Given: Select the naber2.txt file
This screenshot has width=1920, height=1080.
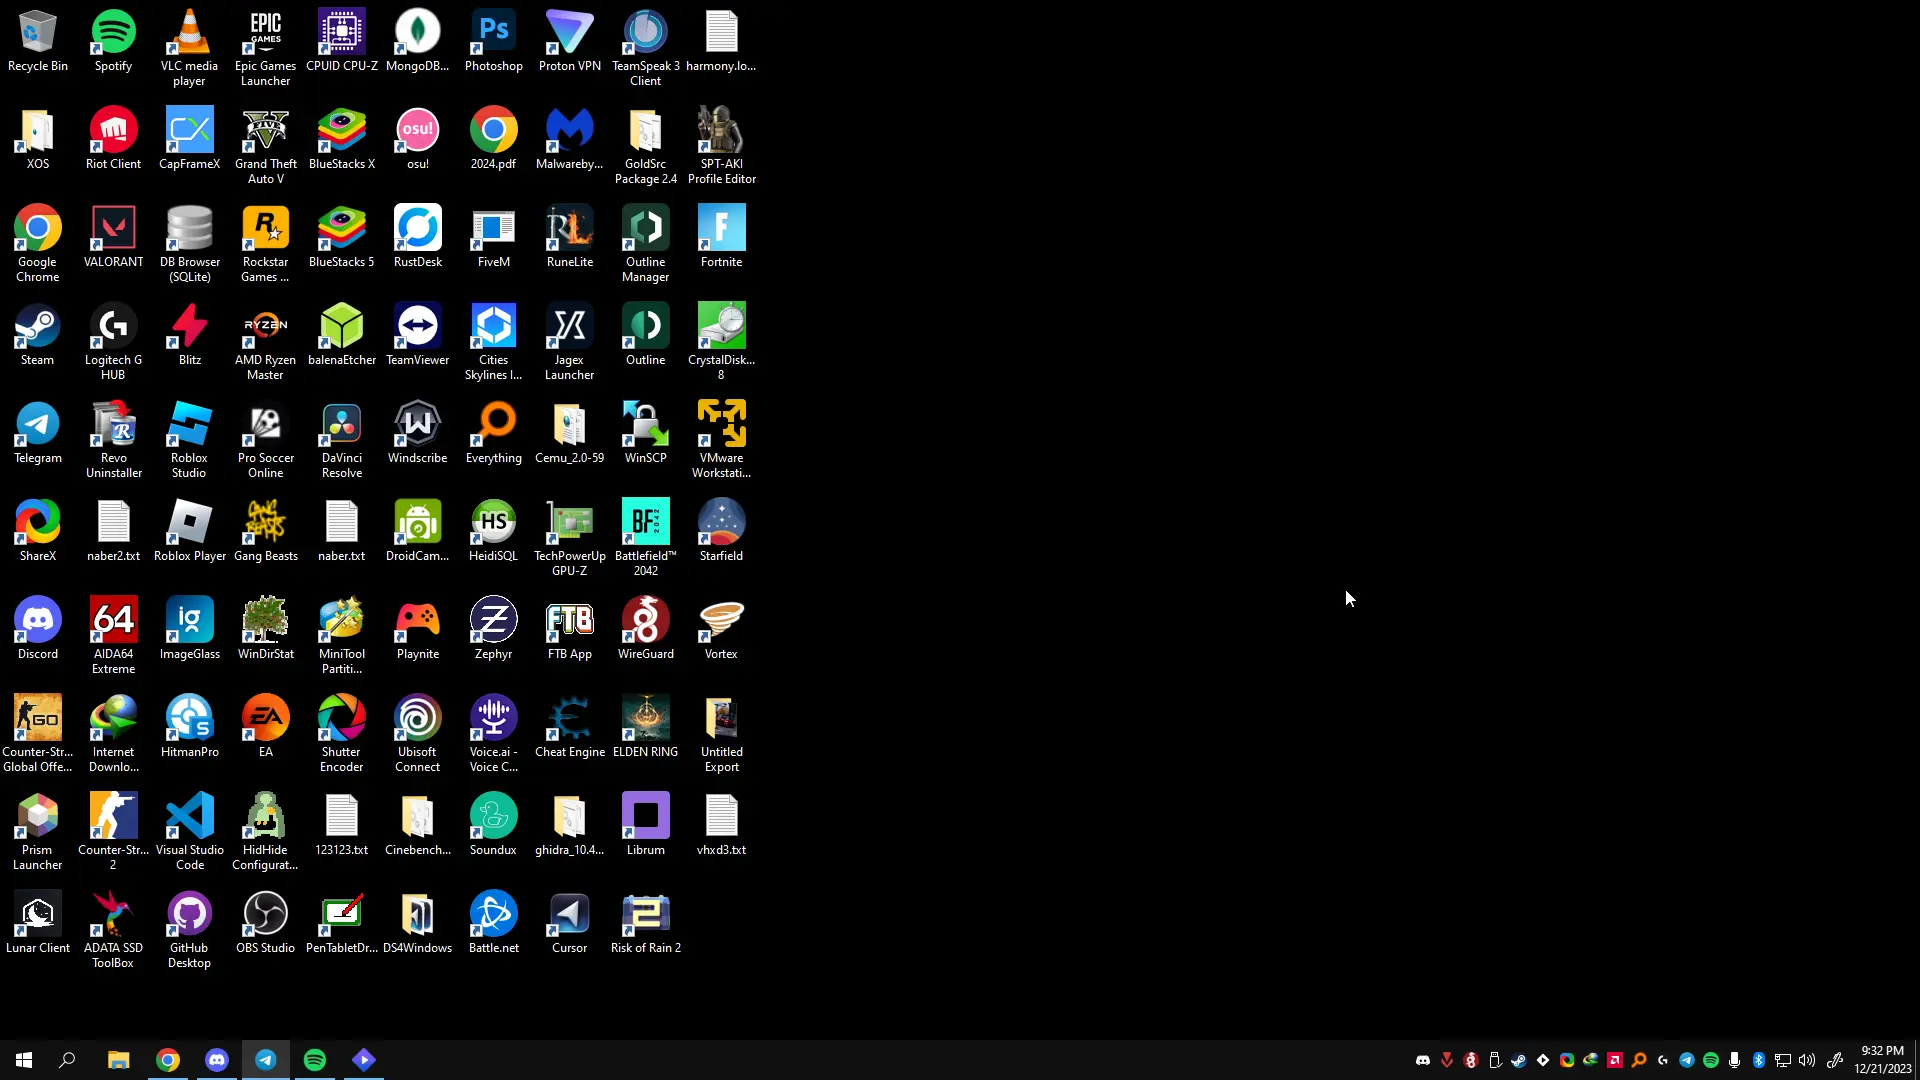Looking at the screenshot, I should [114, 532].
